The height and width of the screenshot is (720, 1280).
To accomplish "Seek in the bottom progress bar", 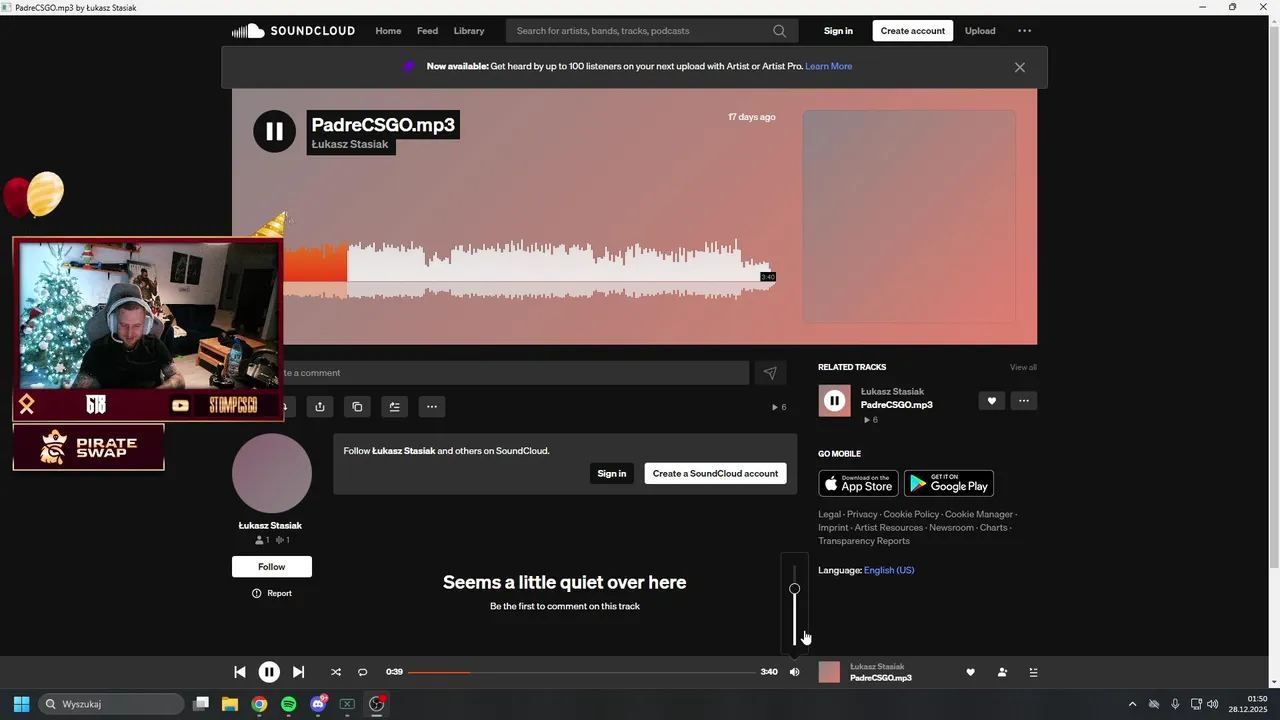I will click(582, 672).
